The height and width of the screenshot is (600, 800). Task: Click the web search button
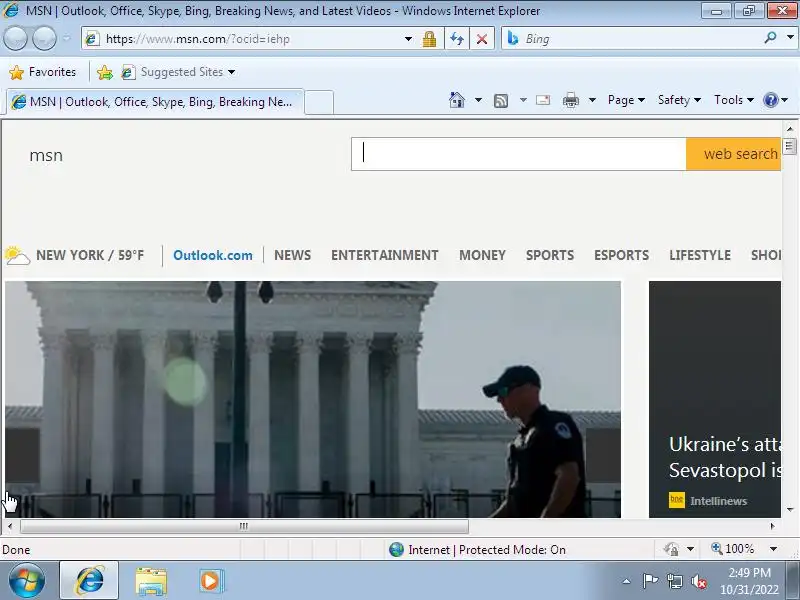tap(734, 154)
